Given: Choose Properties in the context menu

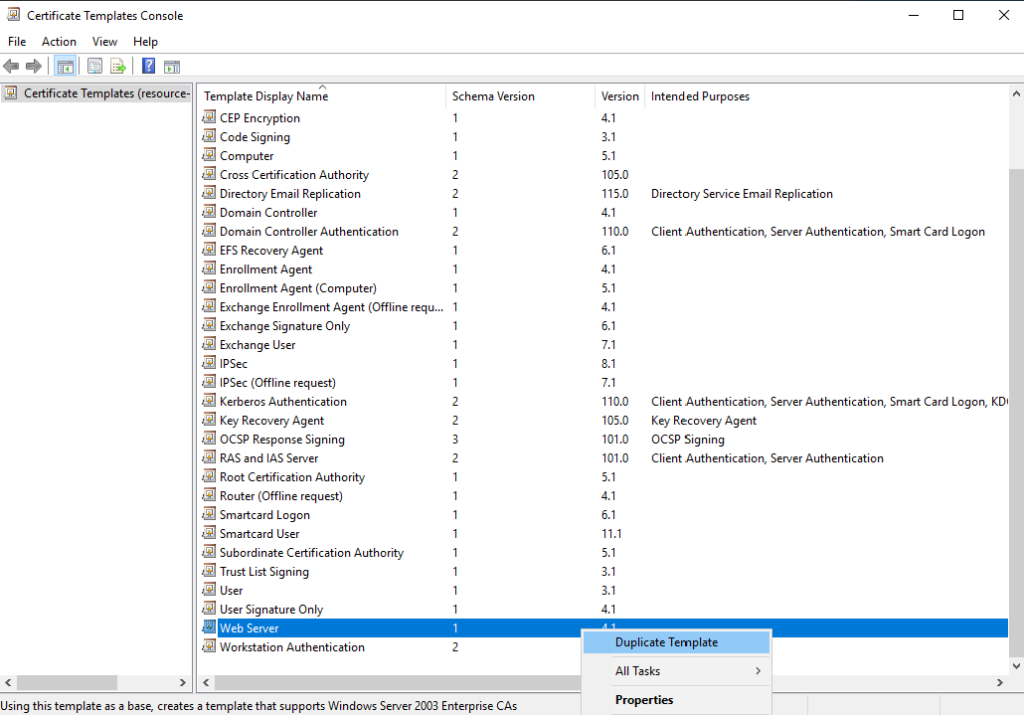Looking at the screenshot, I should (644, 700).
